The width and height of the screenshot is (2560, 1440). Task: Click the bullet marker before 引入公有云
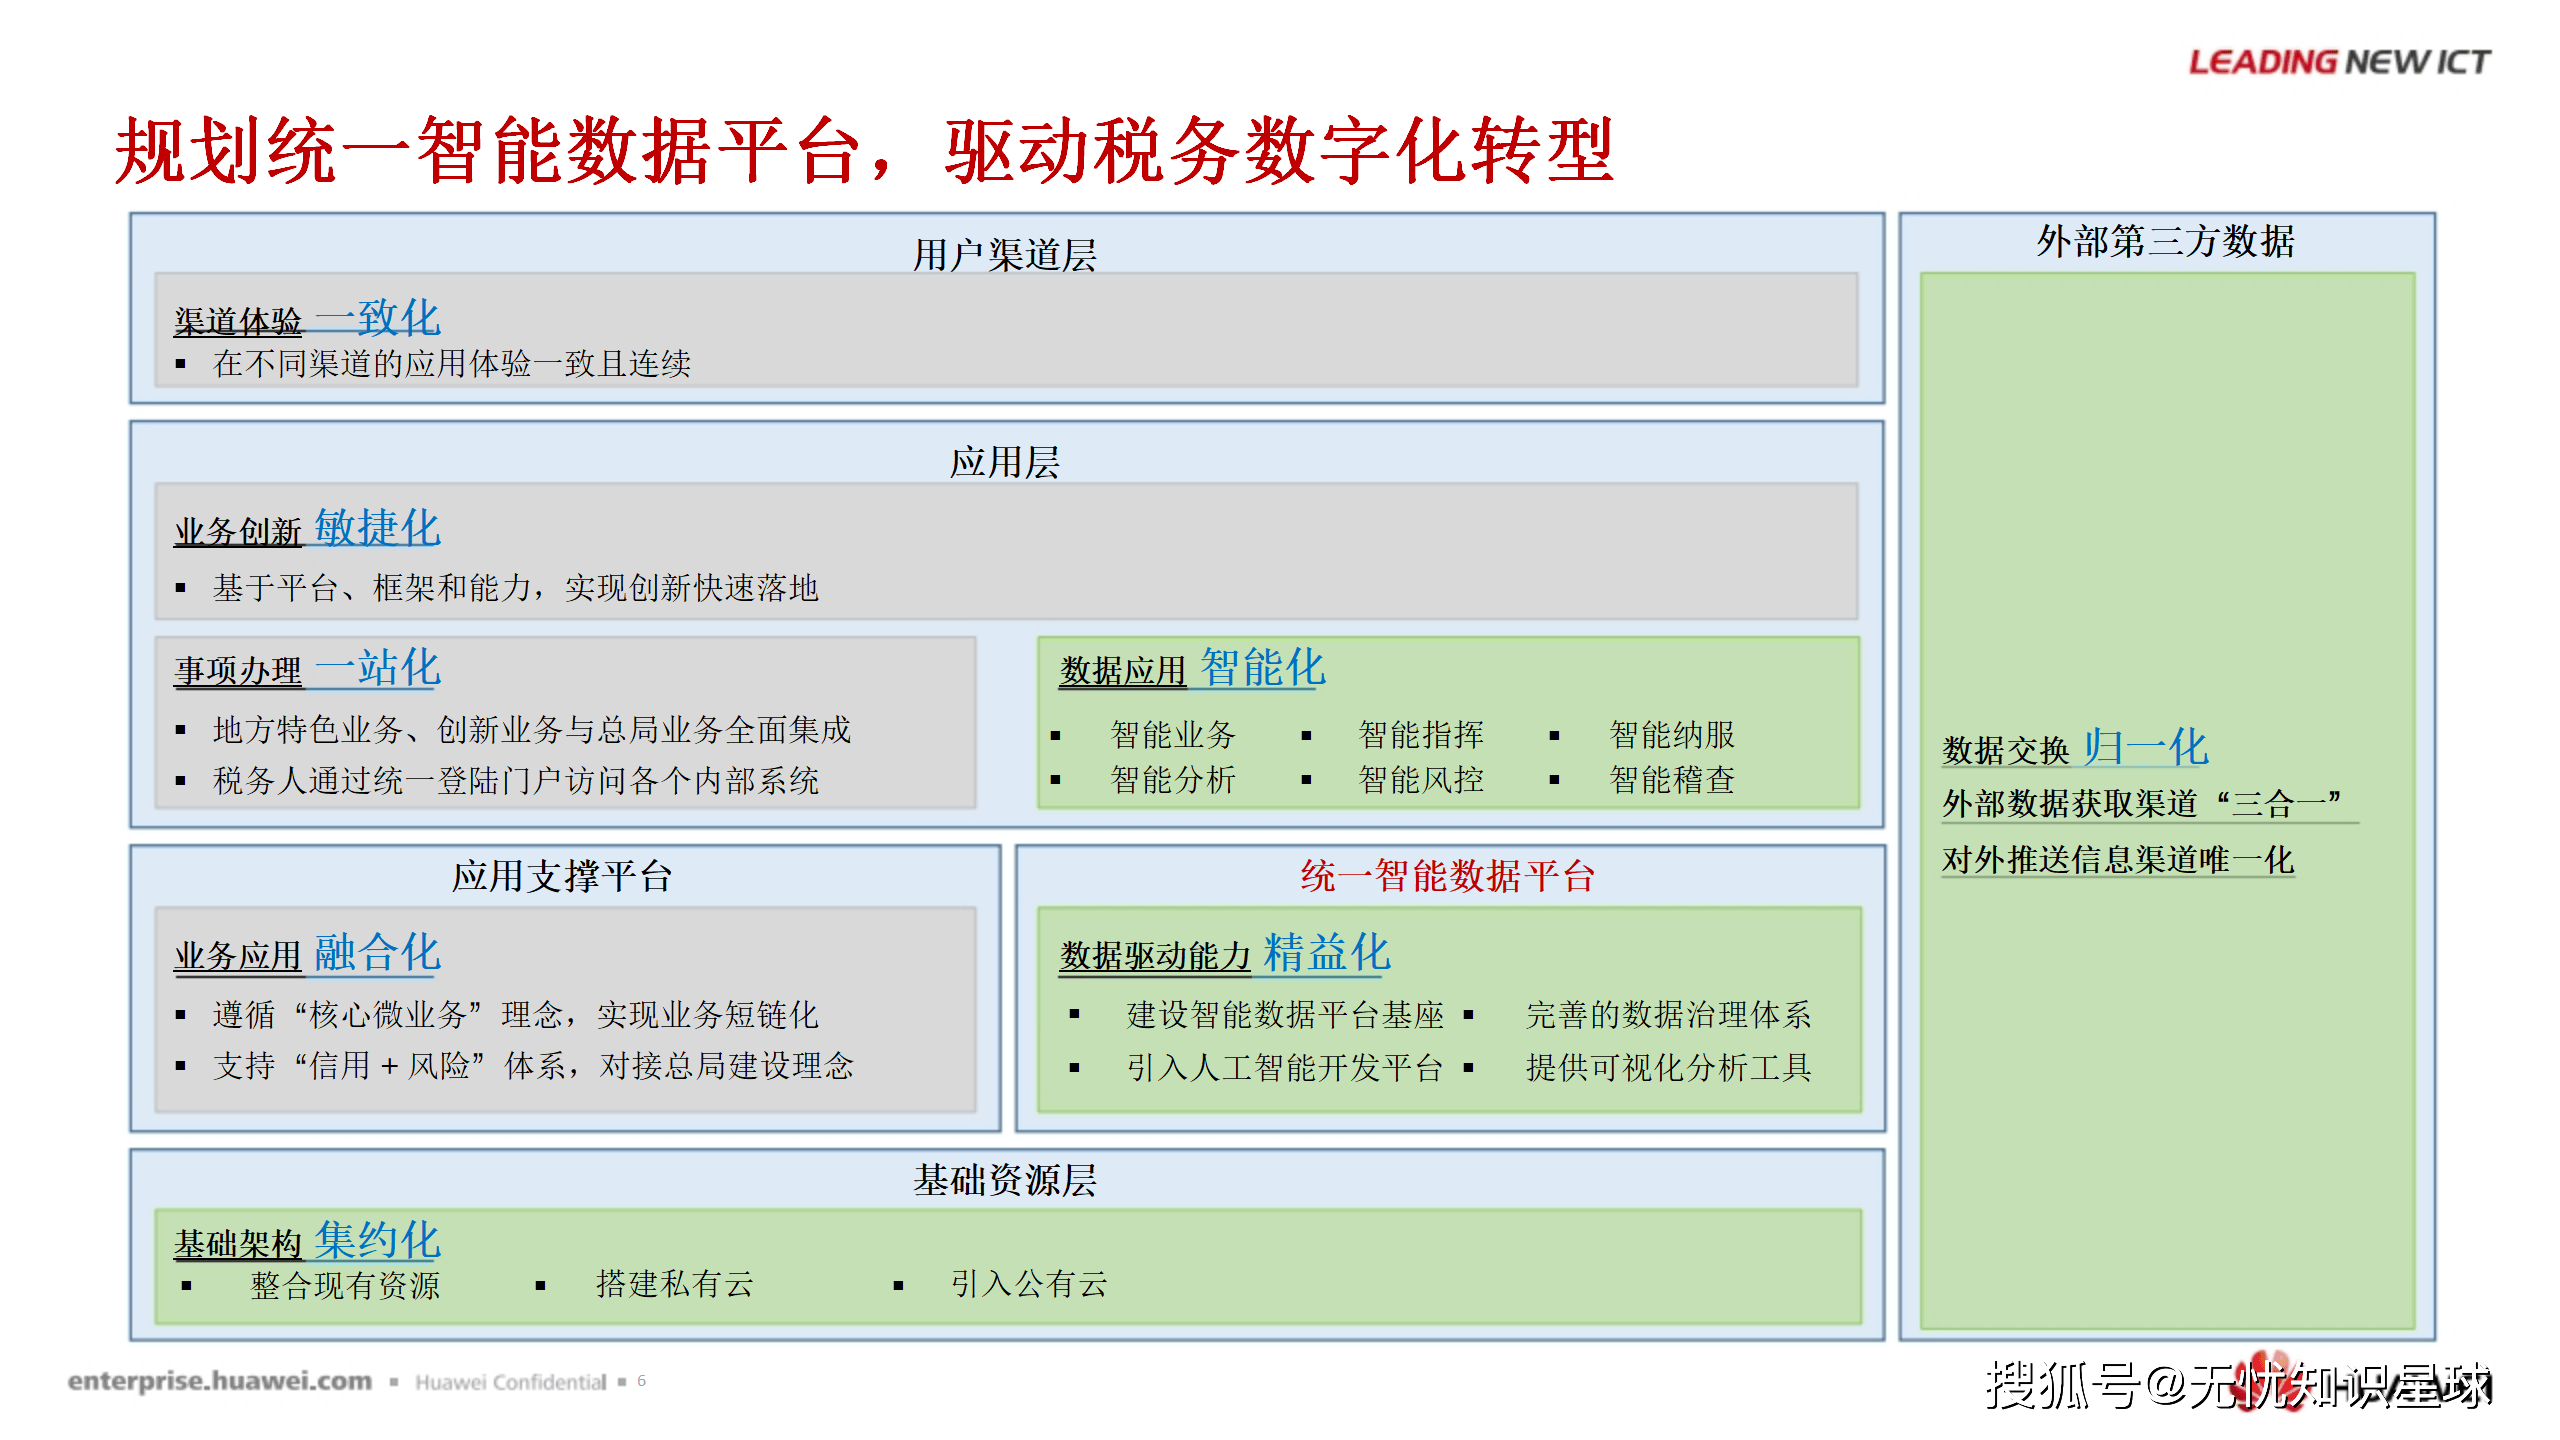(899, 1286)
